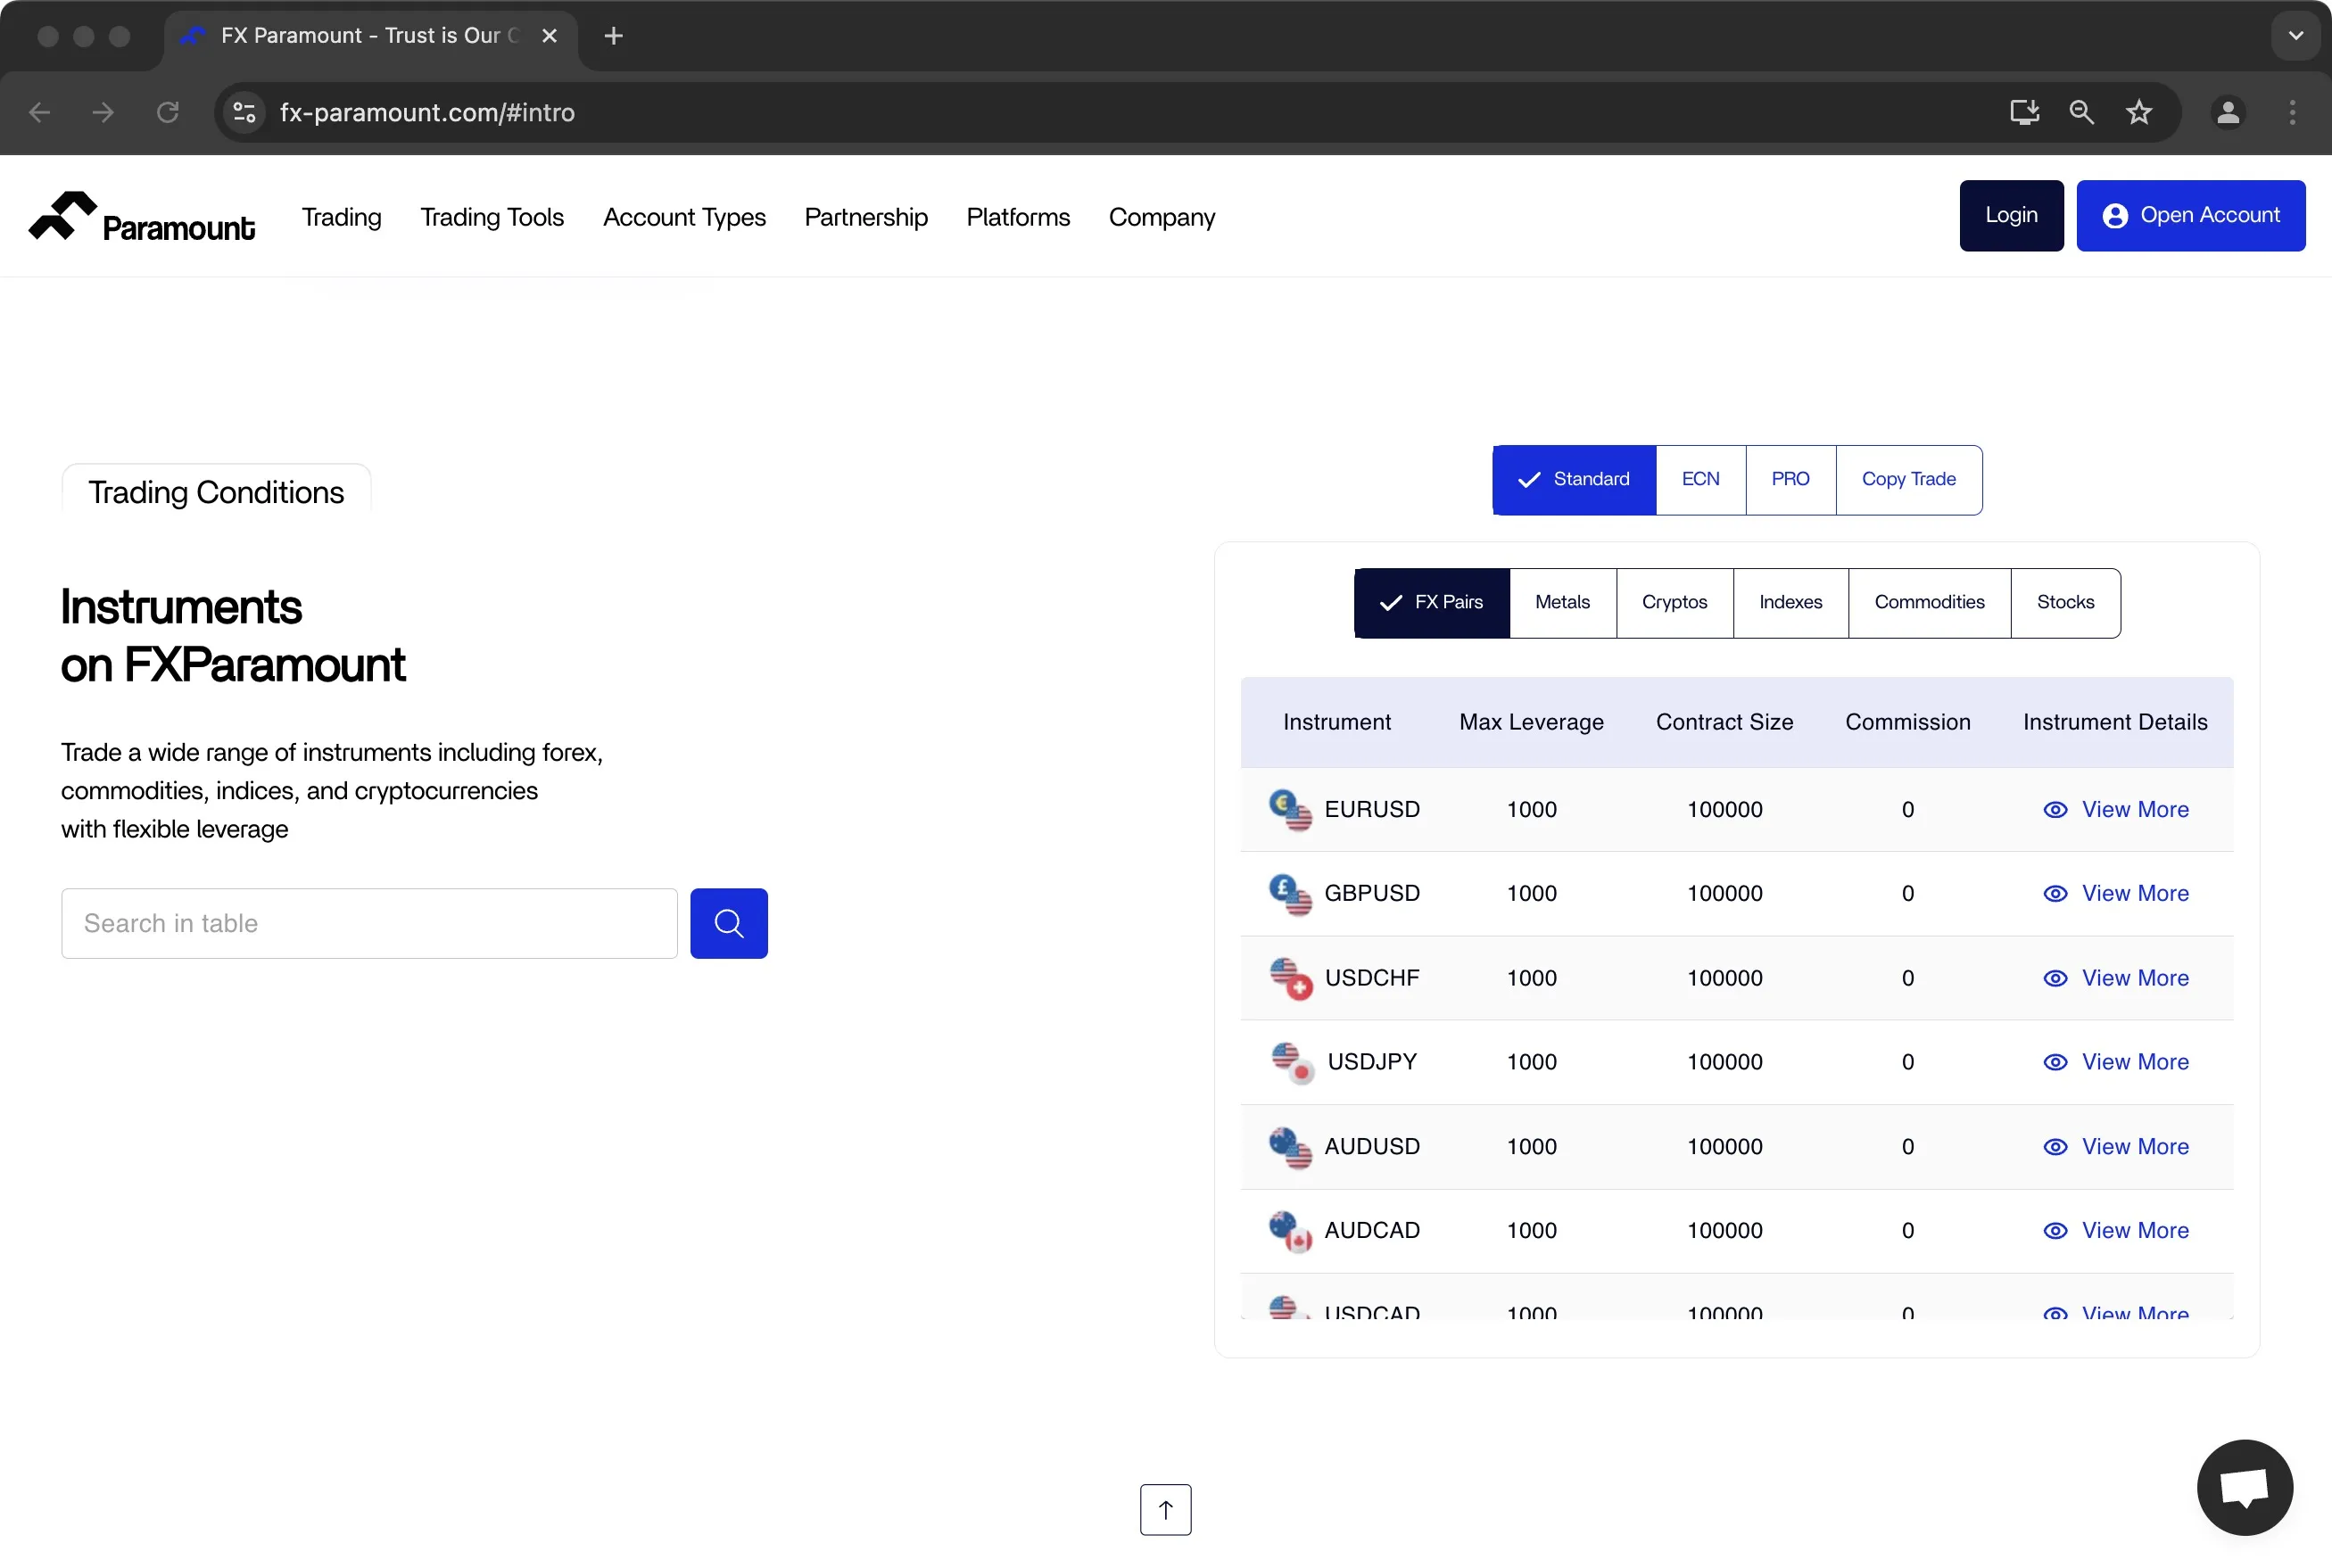Screen dimensions: 2332x1568
Task: Expand the Account Types nav menu
Action: pos(684,217)
